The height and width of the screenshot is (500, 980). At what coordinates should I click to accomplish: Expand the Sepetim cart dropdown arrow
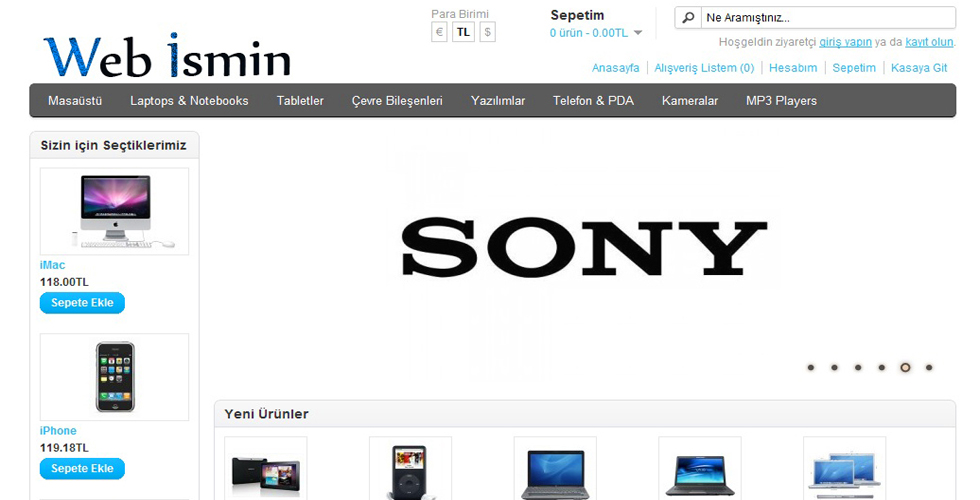(638, 33)
